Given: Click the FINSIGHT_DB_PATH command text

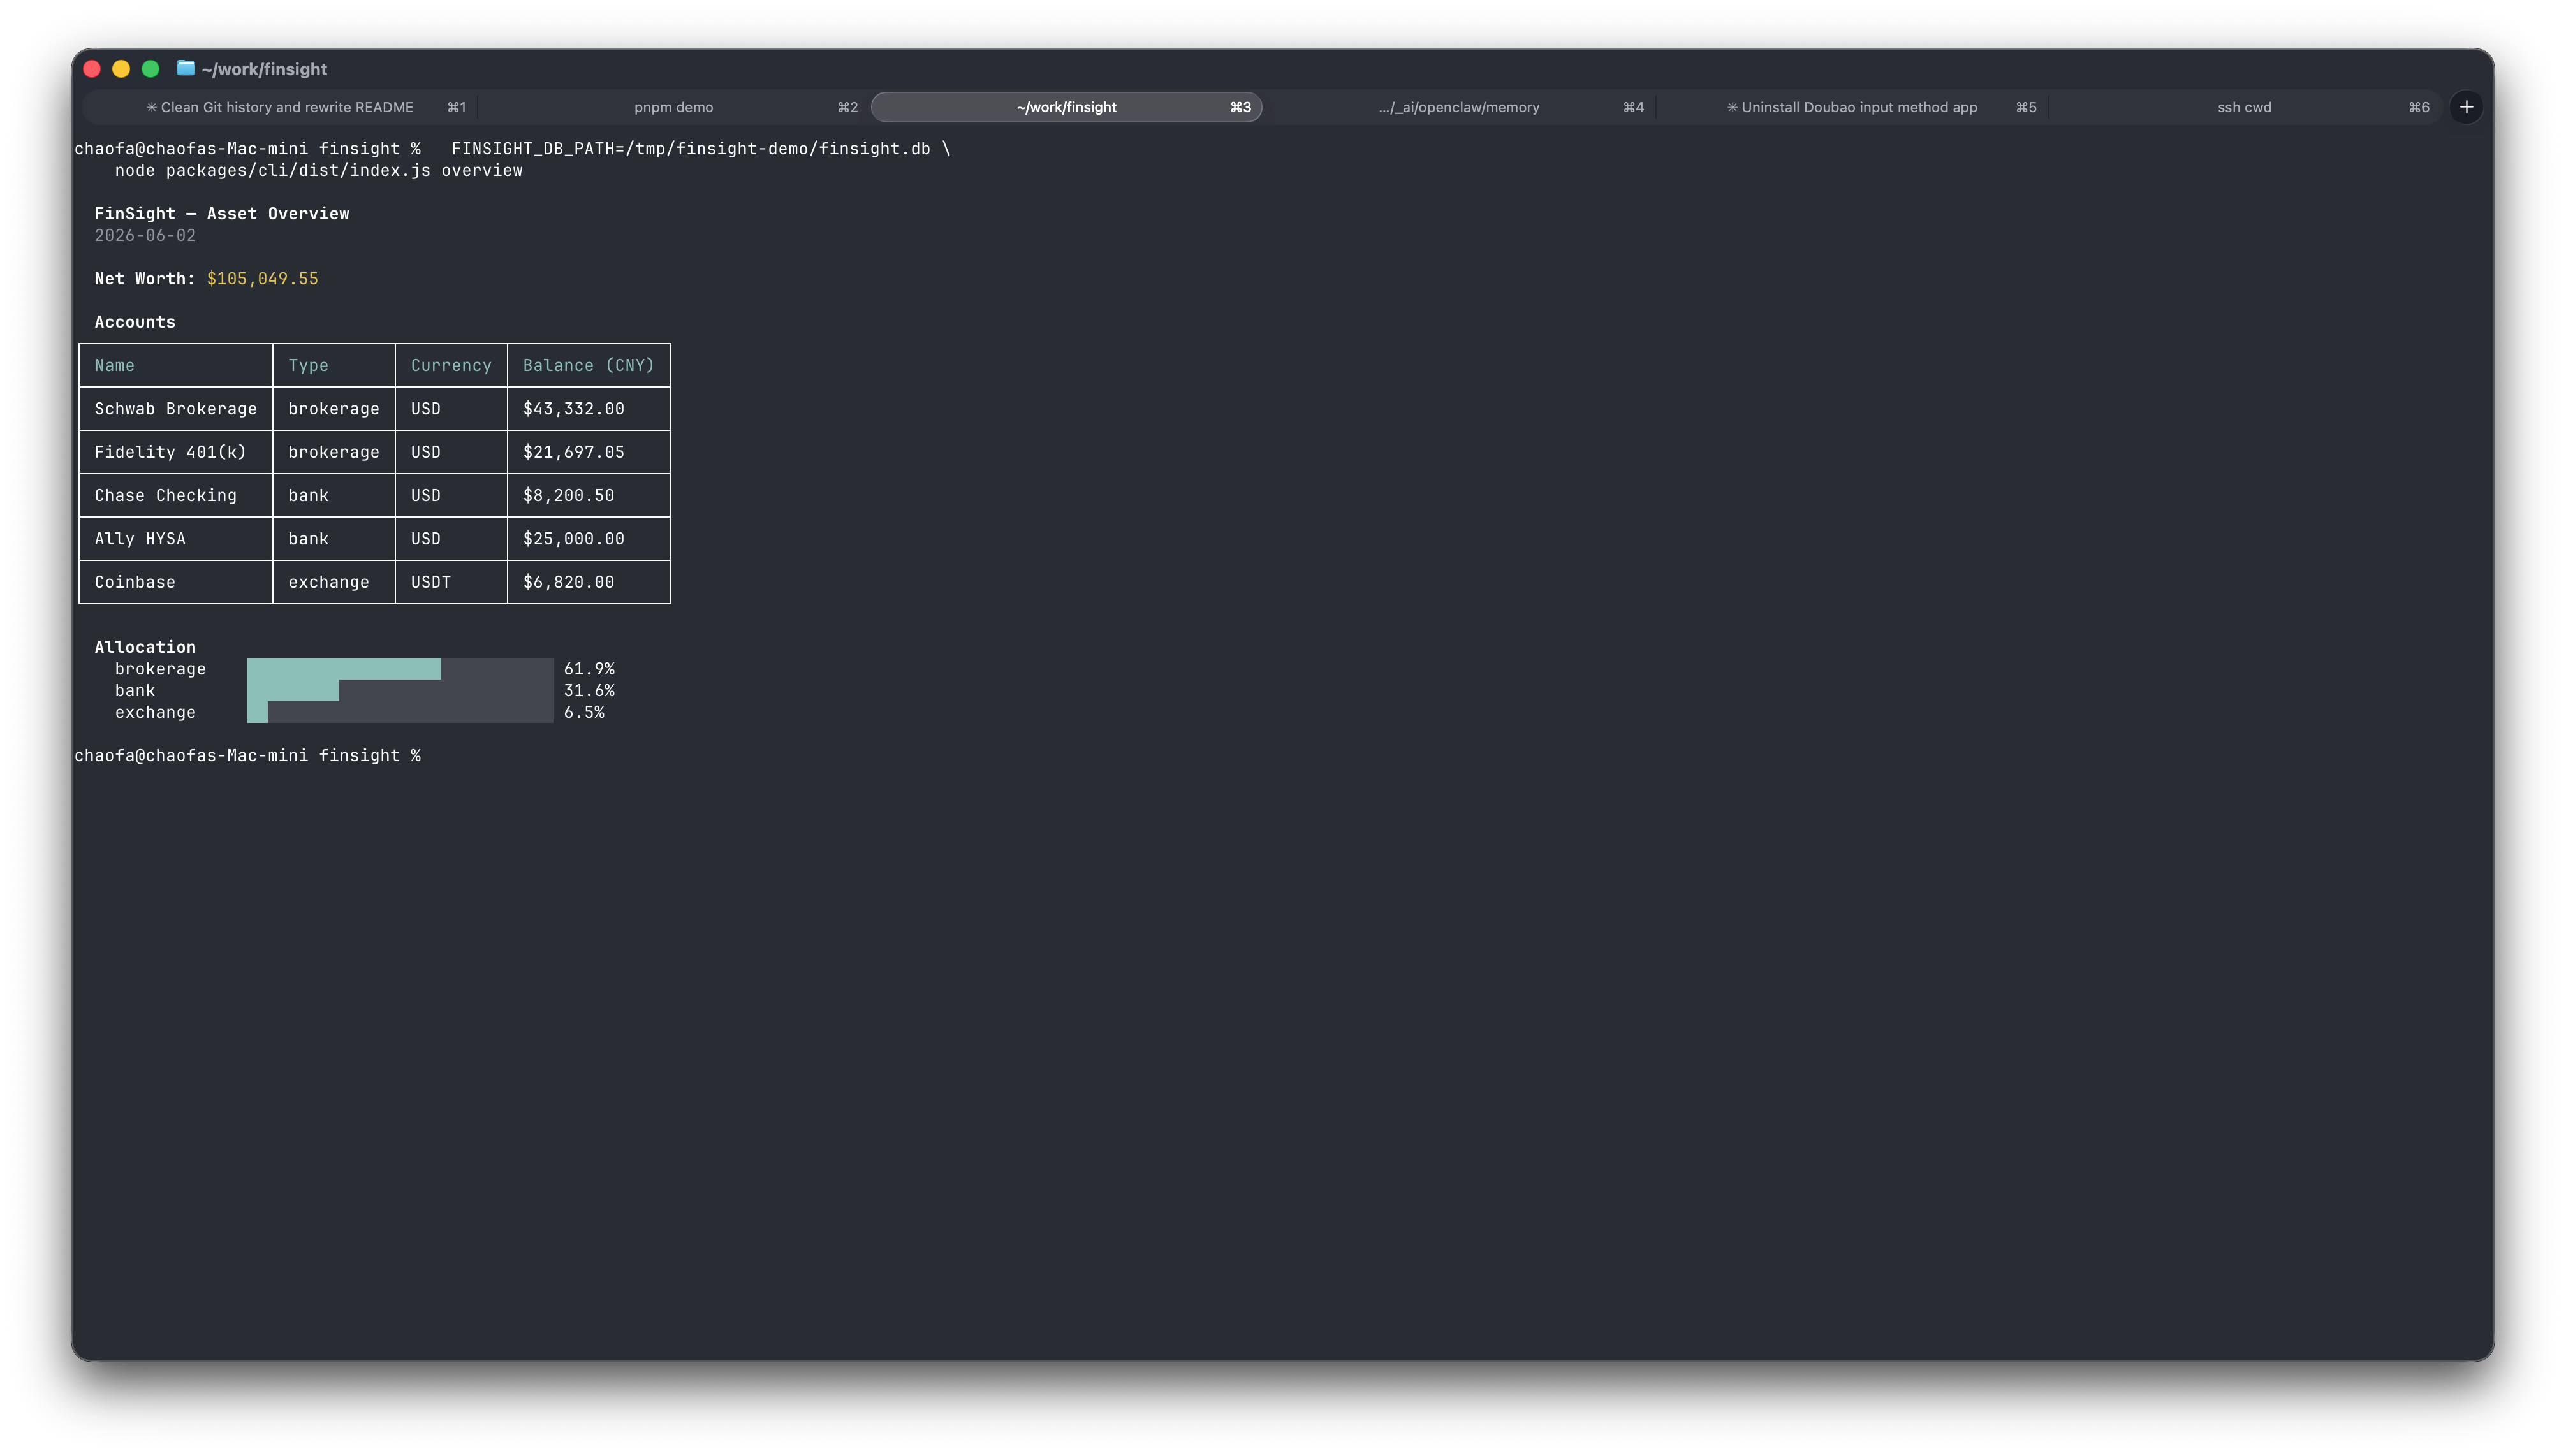Looking at the screenshot, I should pos(700,149).
